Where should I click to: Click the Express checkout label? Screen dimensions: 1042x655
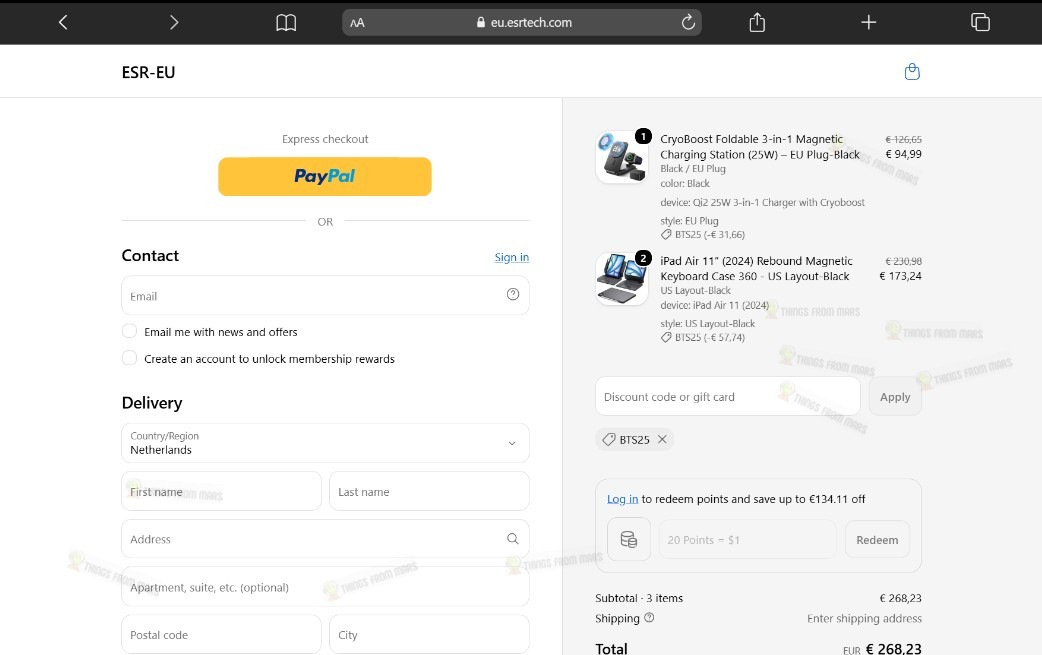tap(325, 139)
